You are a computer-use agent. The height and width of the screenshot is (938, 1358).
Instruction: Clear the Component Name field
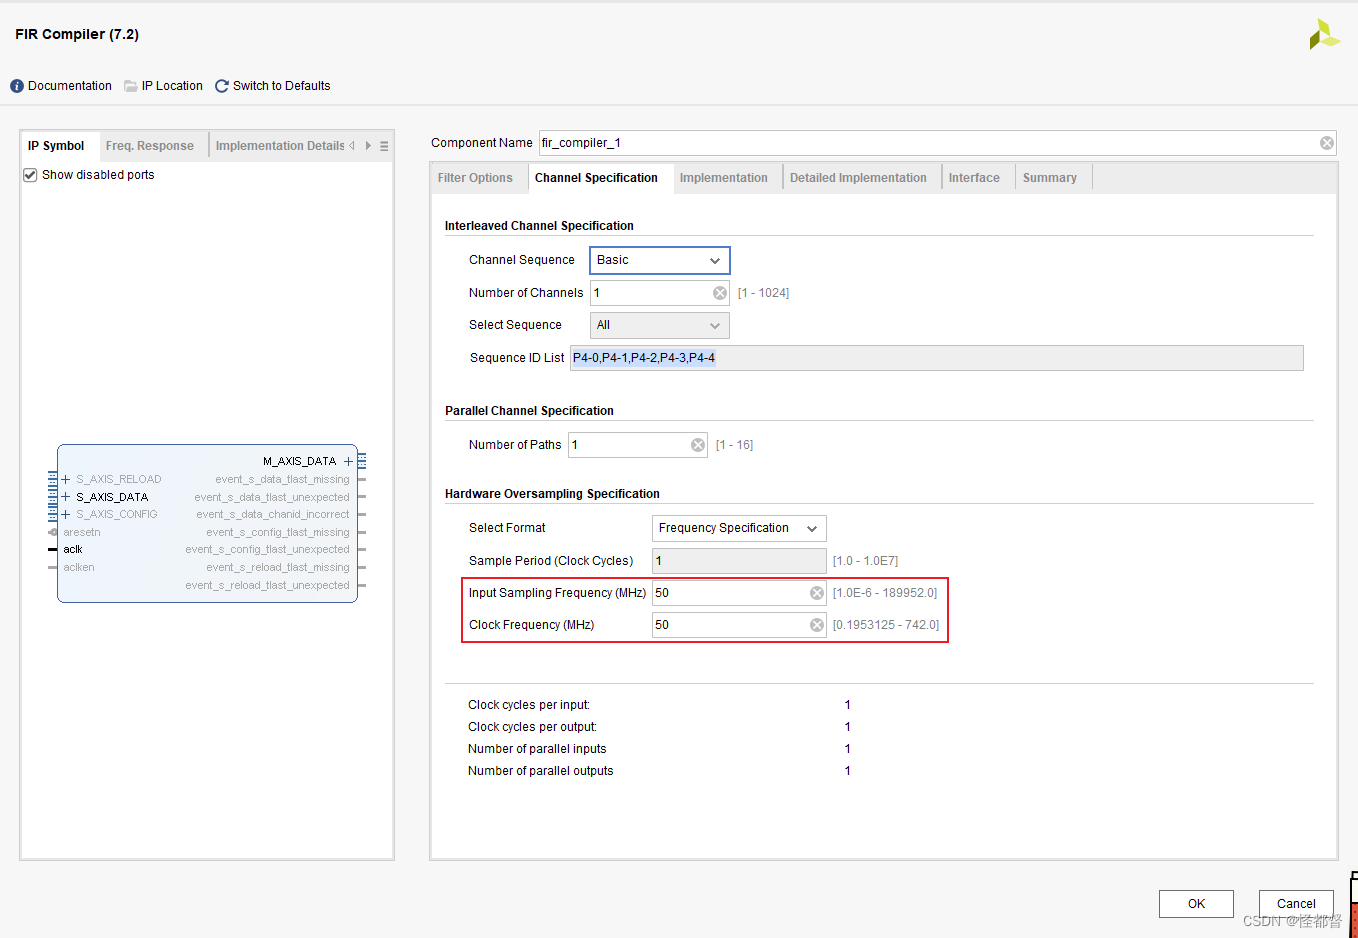tap(1326, 143)
